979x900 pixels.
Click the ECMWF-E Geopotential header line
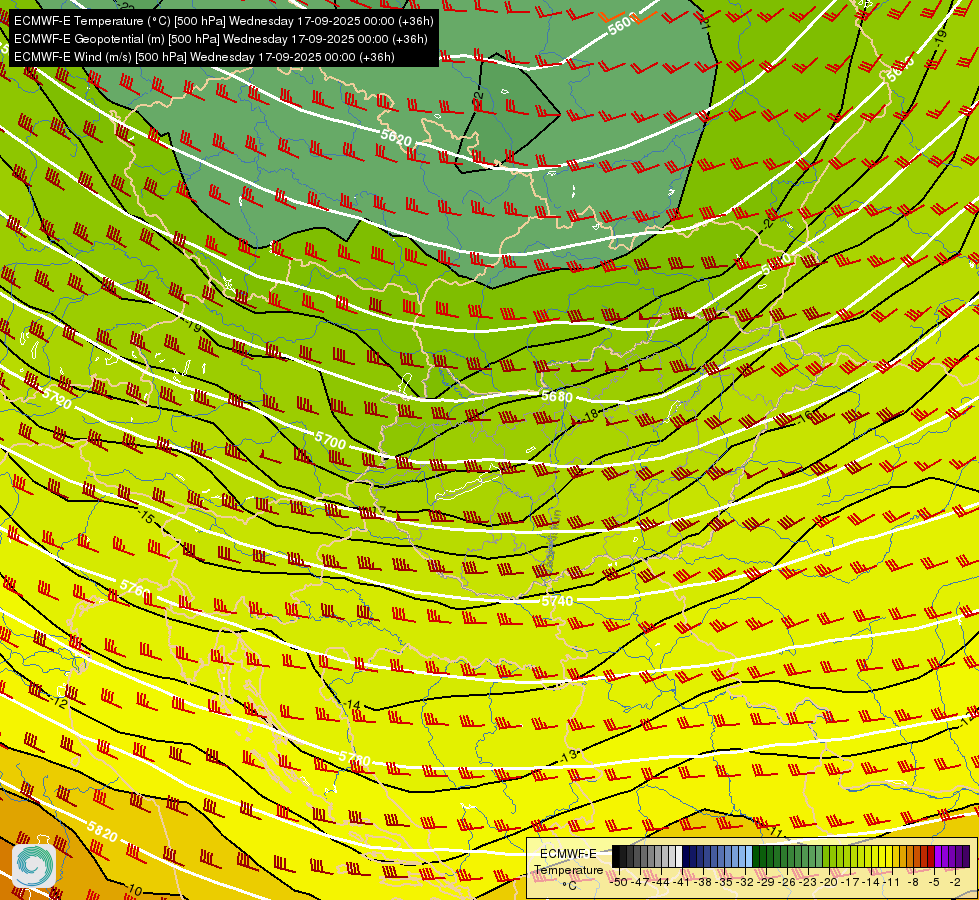pyautogui.click(x=220, y=39)
